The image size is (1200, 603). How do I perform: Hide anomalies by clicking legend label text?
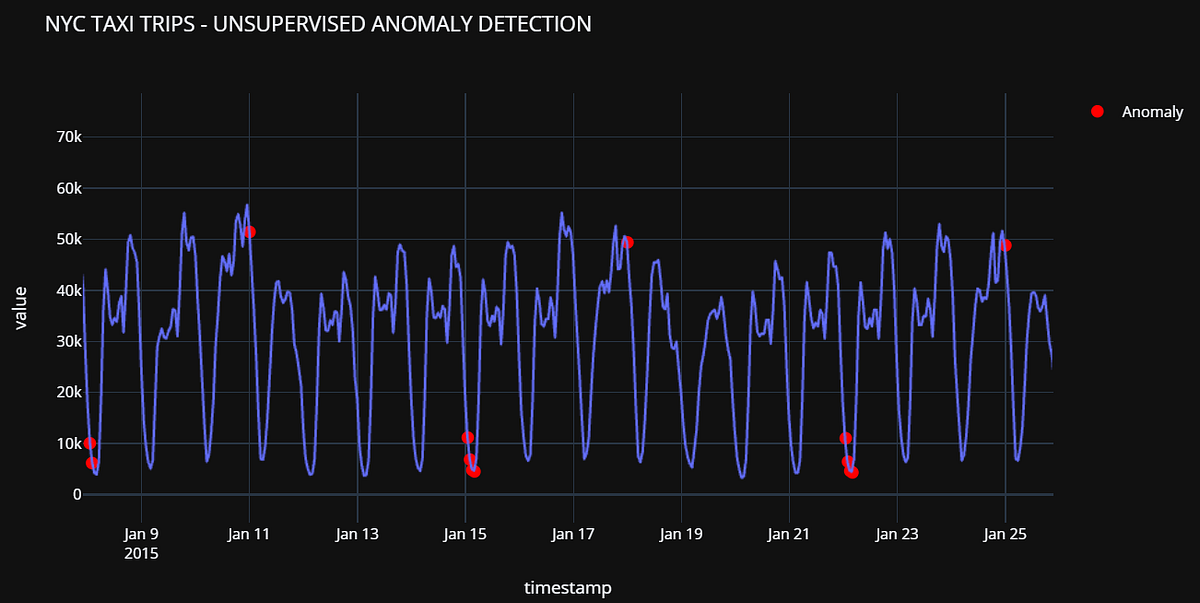(x=1152, y=112)
